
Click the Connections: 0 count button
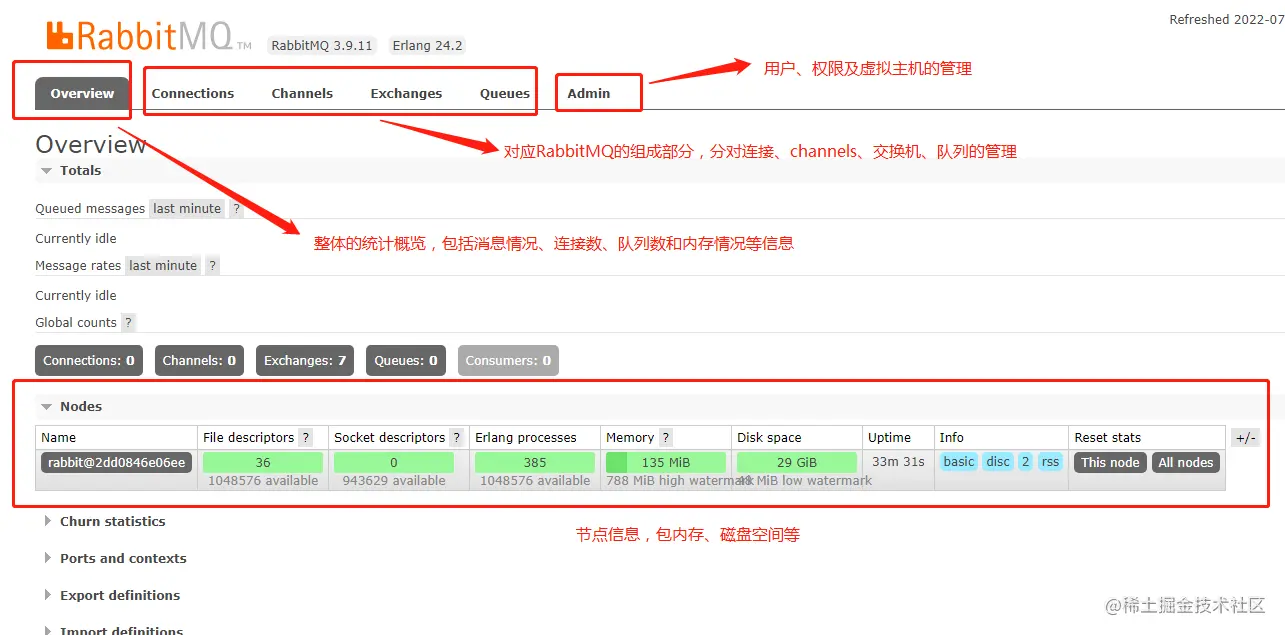point(89,361)
